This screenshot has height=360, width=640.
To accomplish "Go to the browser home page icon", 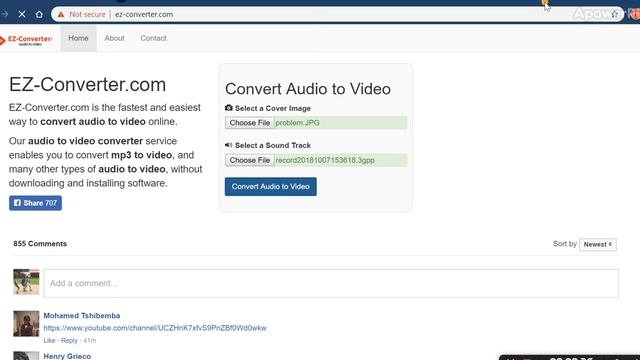I will click(x=39, y=14).
